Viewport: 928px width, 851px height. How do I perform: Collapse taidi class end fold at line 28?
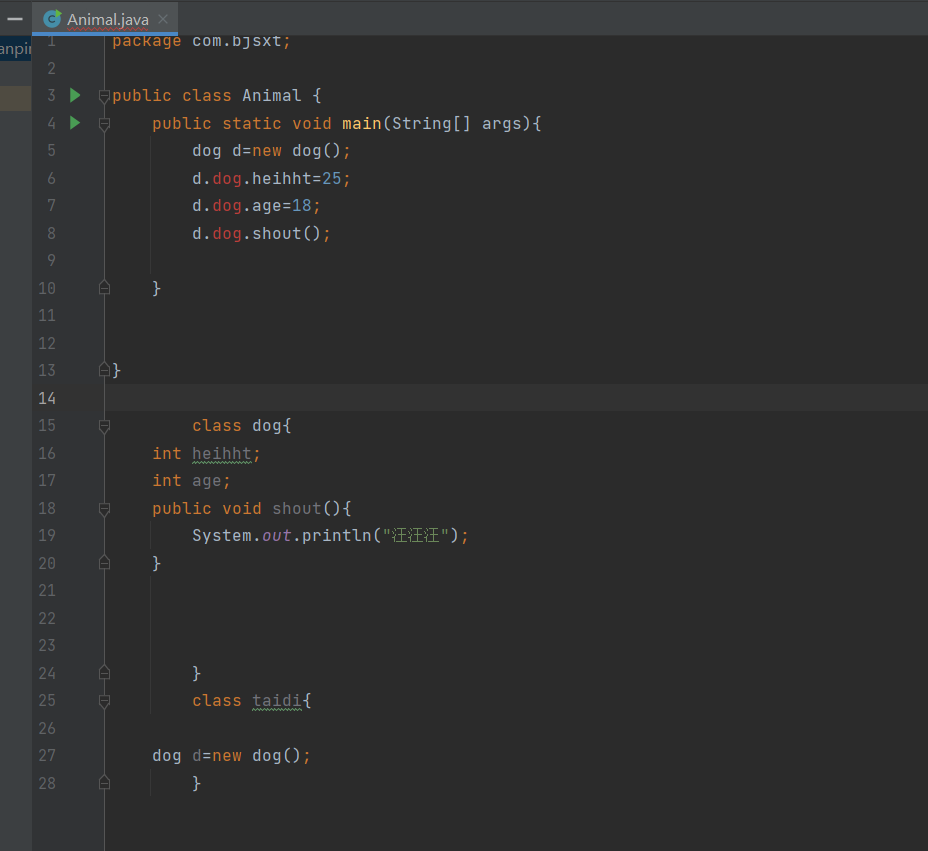[104, 783]
